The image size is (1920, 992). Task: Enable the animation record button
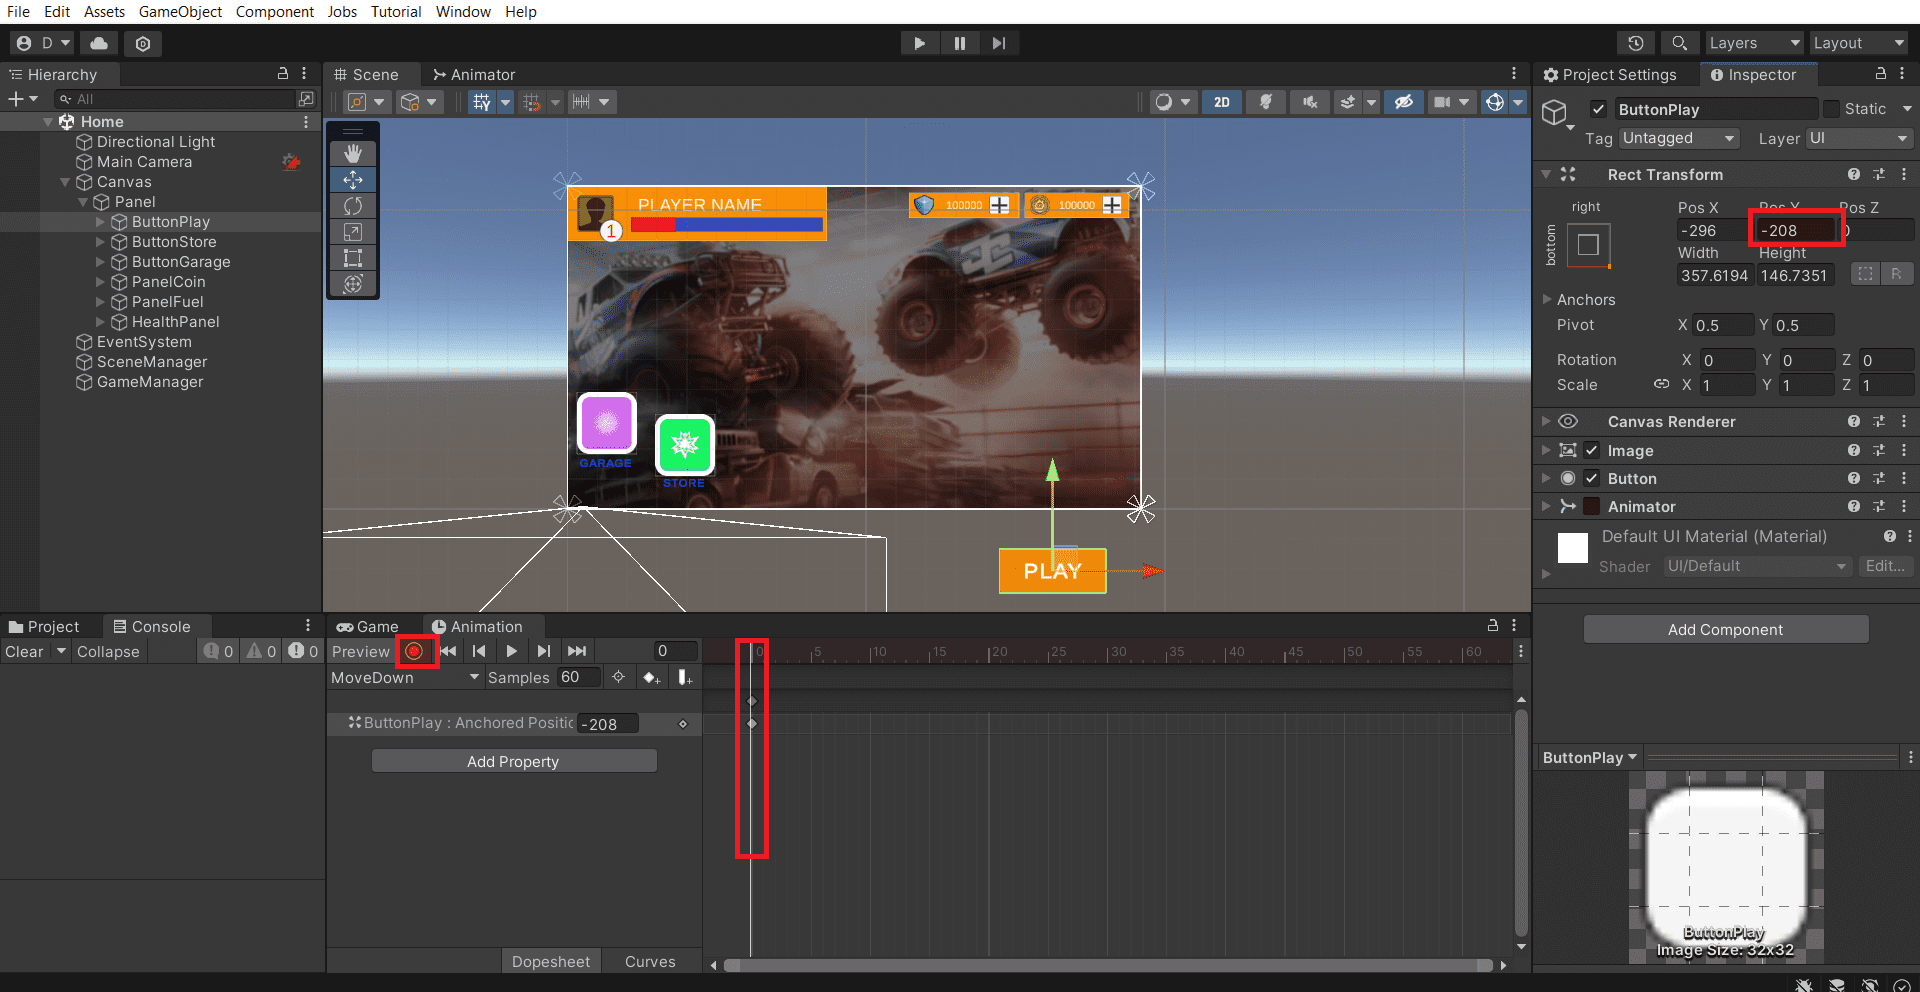(416, 651)
